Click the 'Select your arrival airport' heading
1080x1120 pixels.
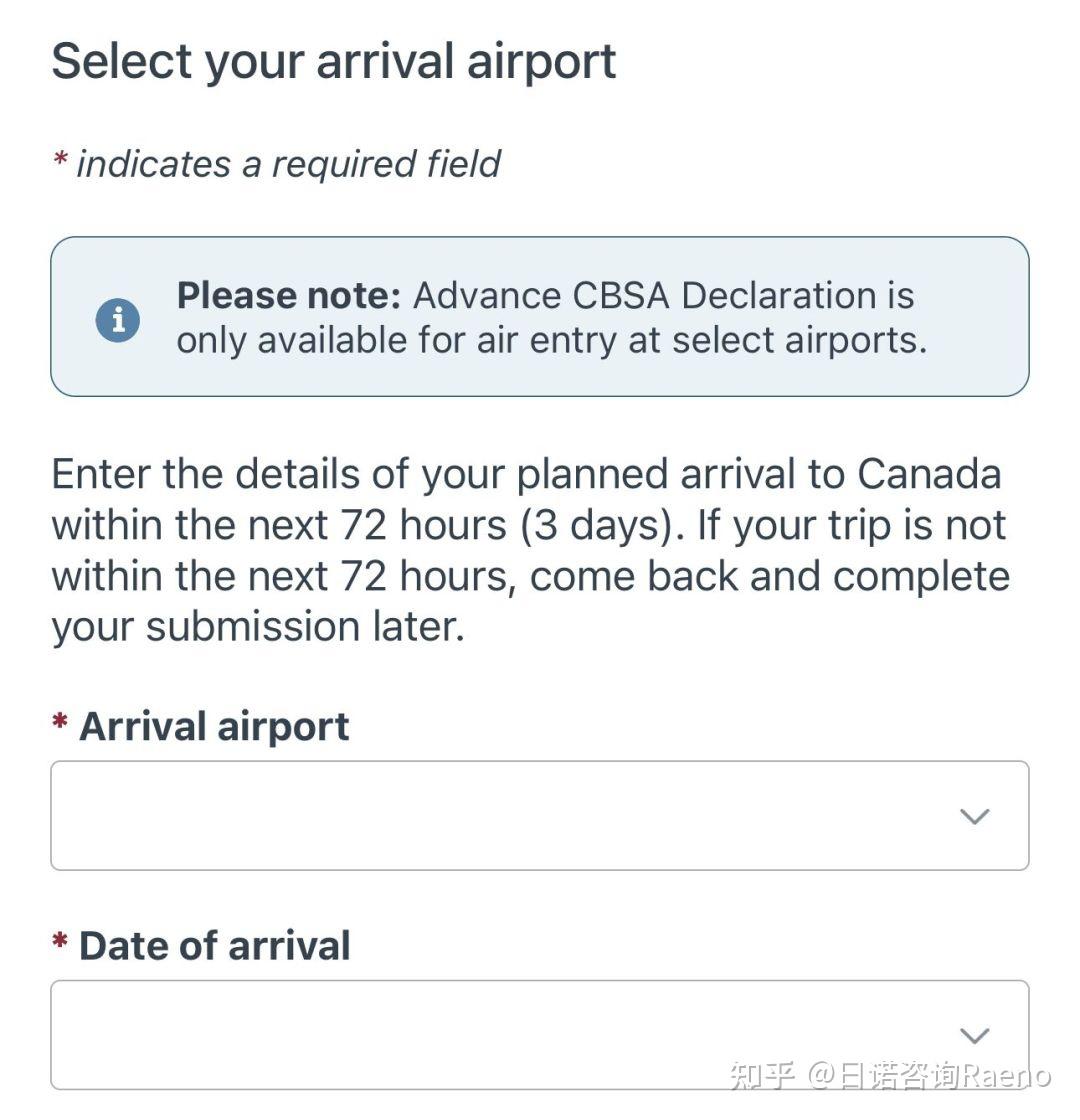pyautogui.click(x=333, y=61)
